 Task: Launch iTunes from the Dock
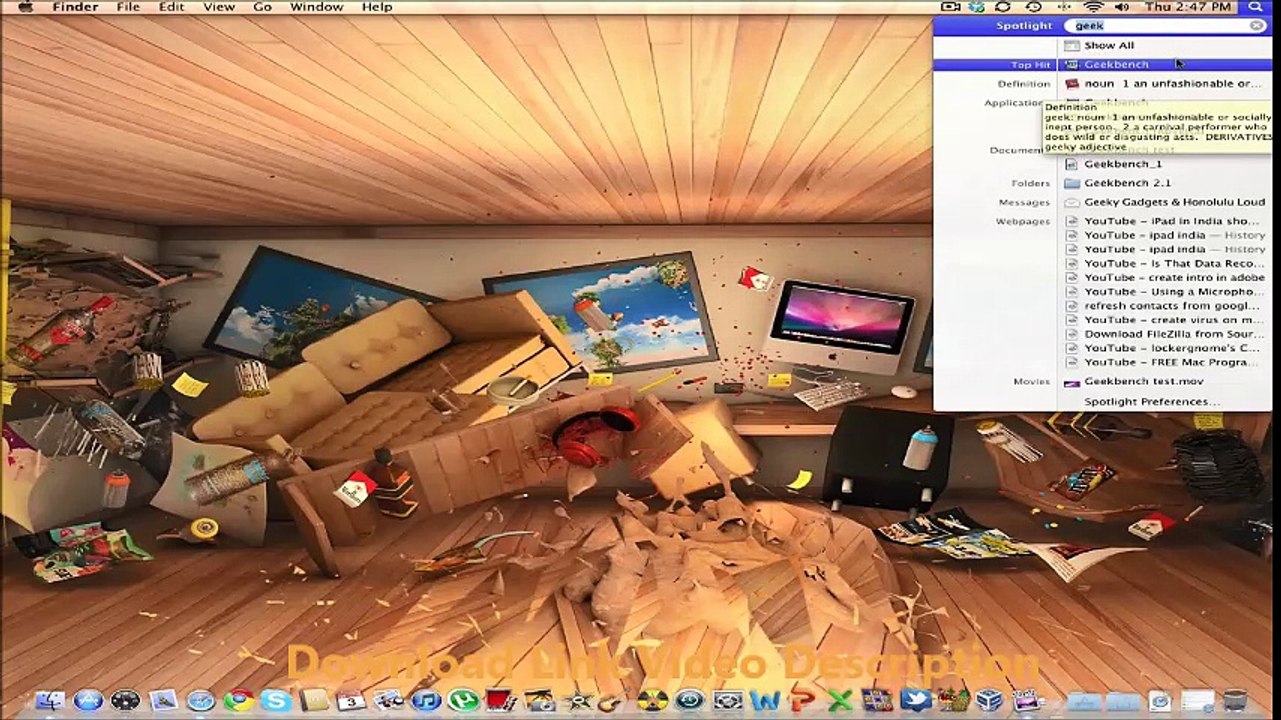(x=427, y=700)
